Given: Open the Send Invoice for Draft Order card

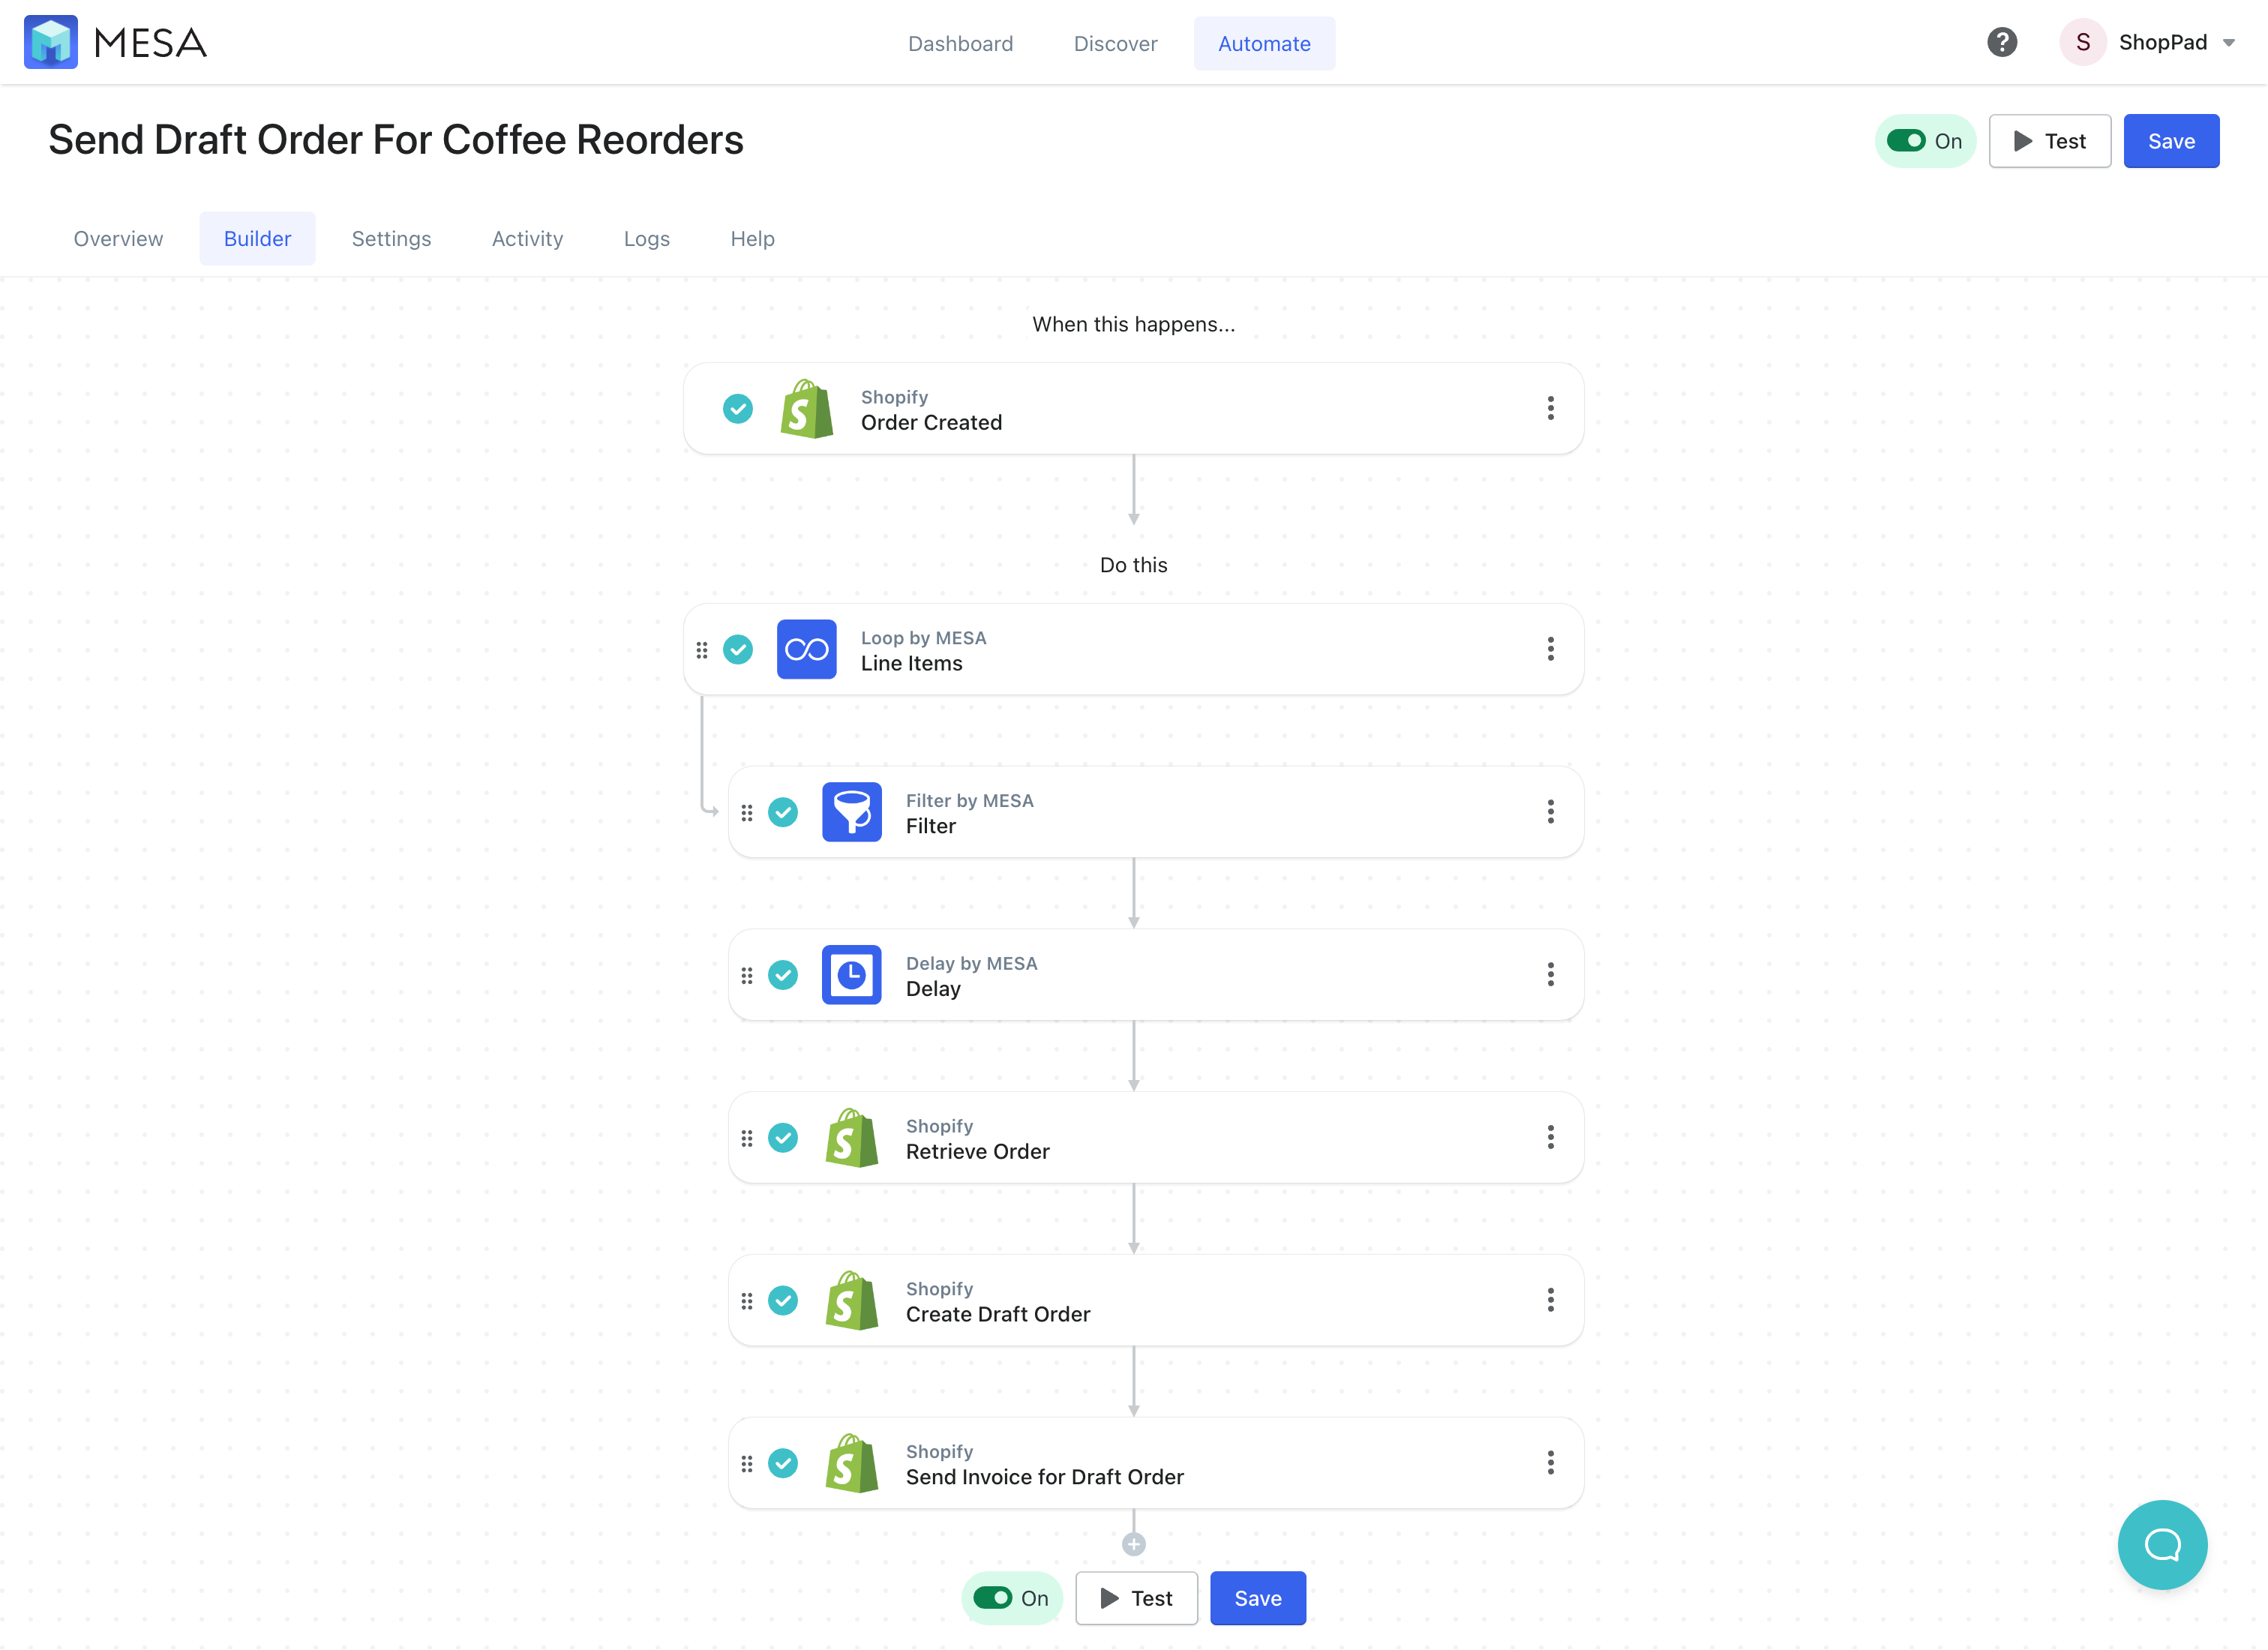Looking at the screenshot, I should pyautogui.click(x=1155, y=1463).
